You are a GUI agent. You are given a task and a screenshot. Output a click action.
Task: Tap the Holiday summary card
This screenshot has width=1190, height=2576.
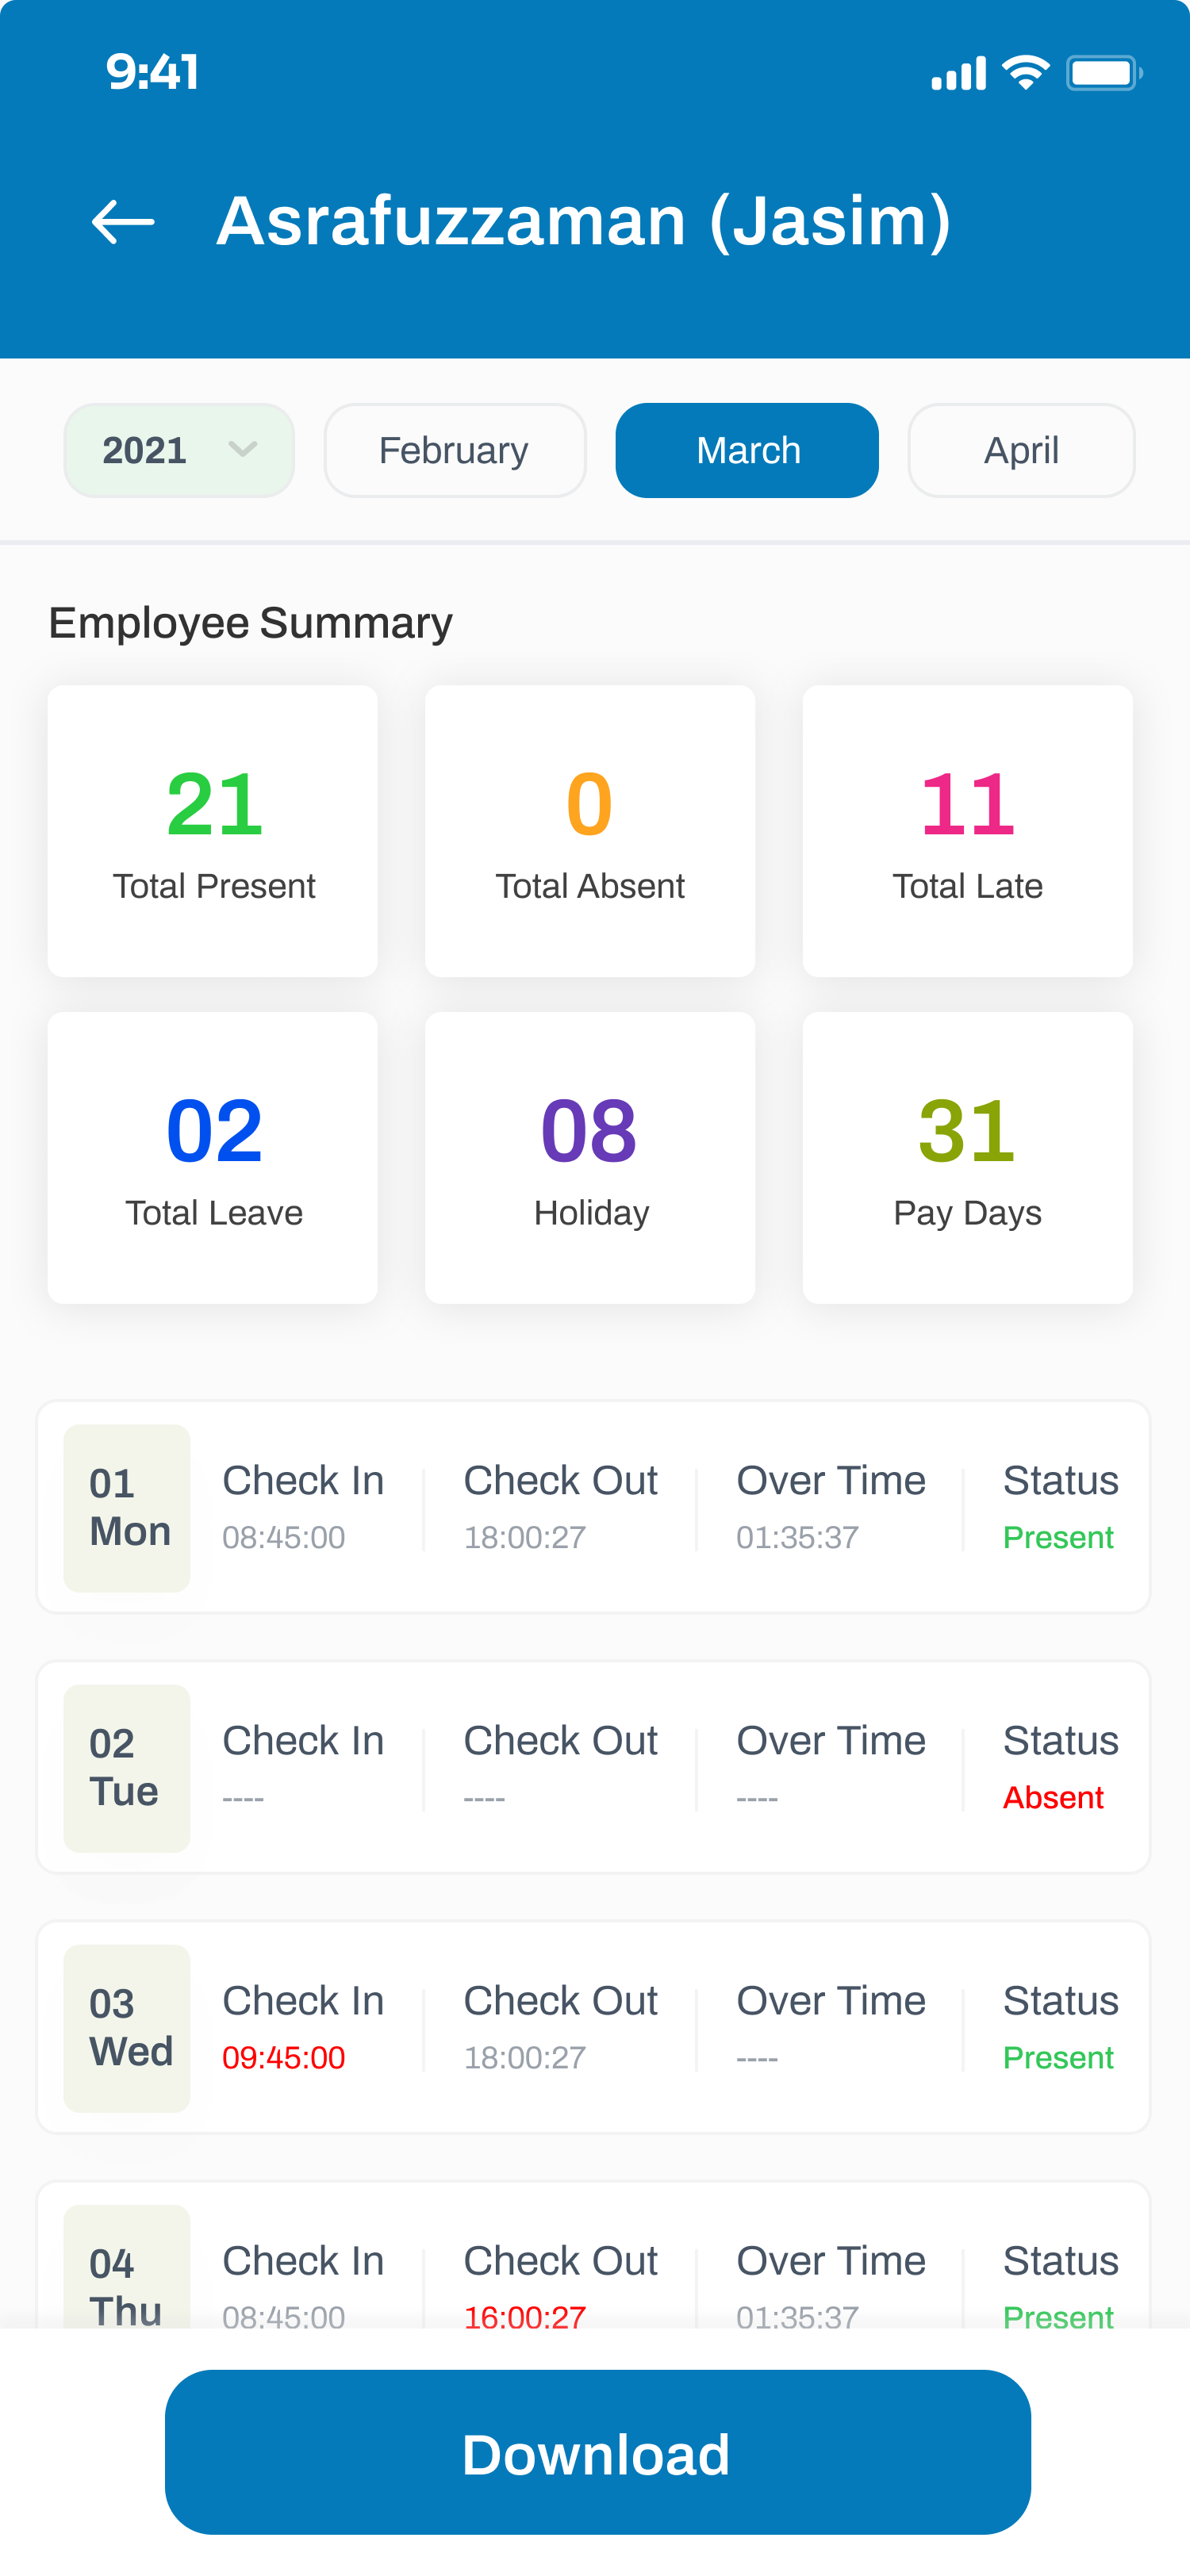(x=590, y=1157)
